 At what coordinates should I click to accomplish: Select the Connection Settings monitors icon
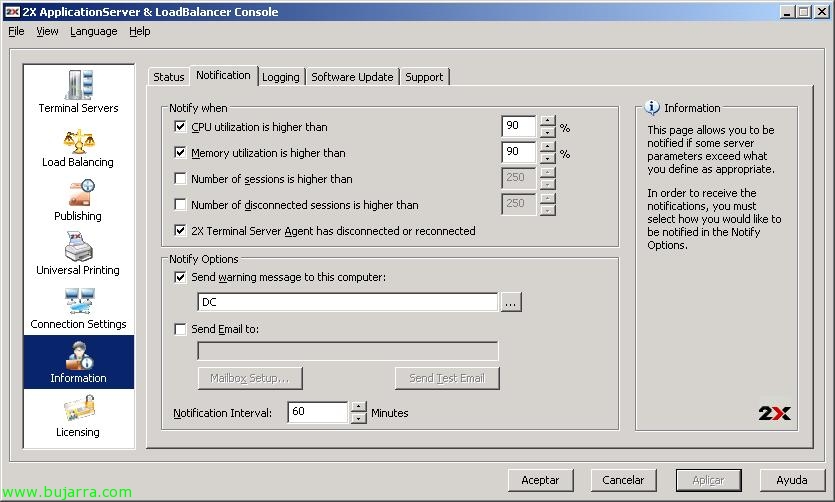coord(79,301)
